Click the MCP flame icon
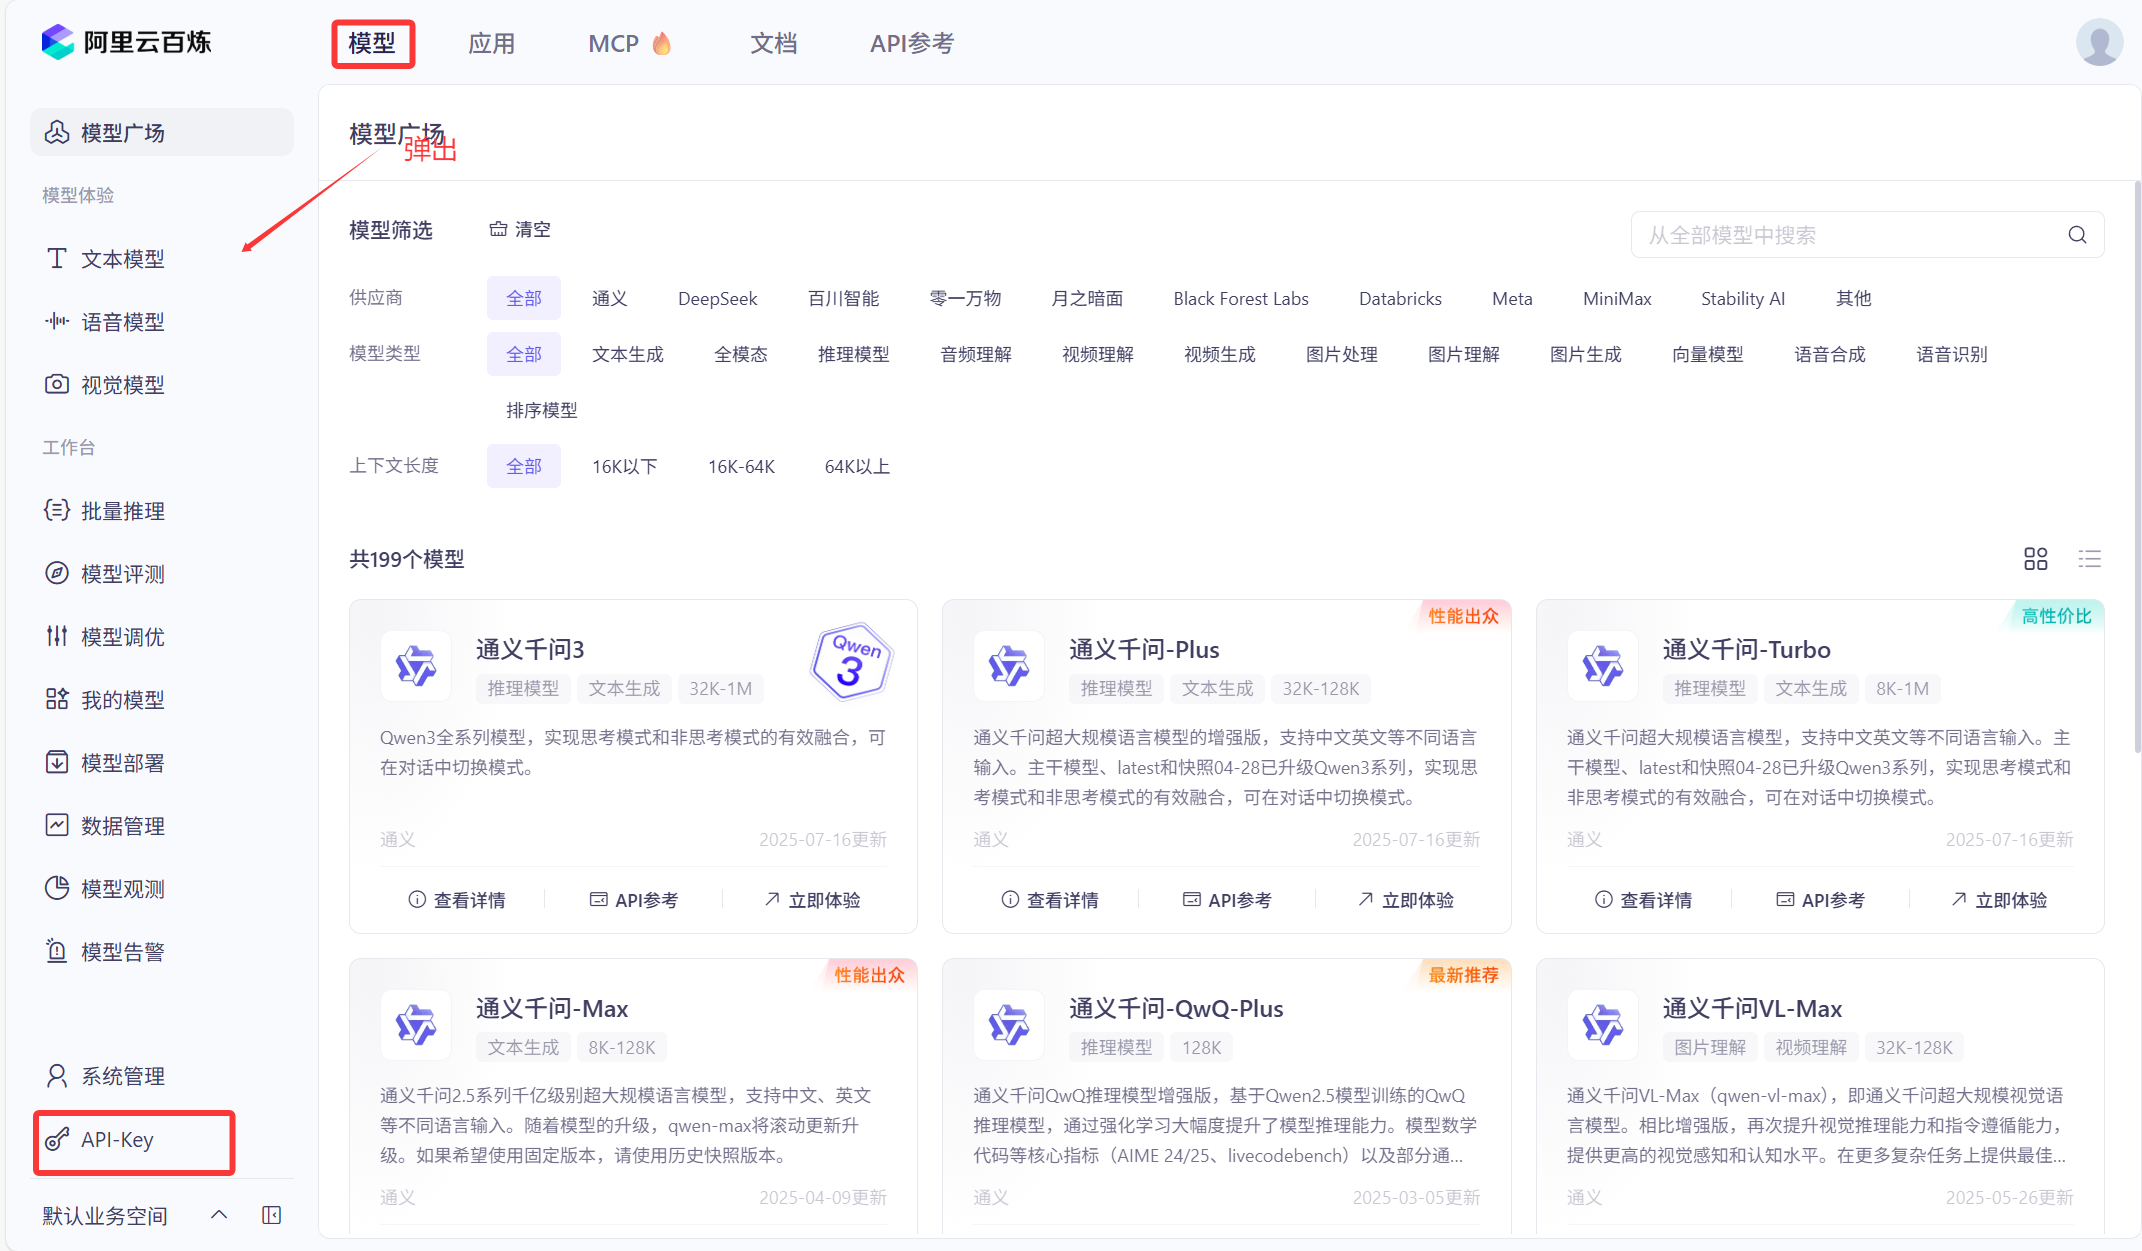This screenshot has height=1251, width=2142. click(x=662, y=43)
